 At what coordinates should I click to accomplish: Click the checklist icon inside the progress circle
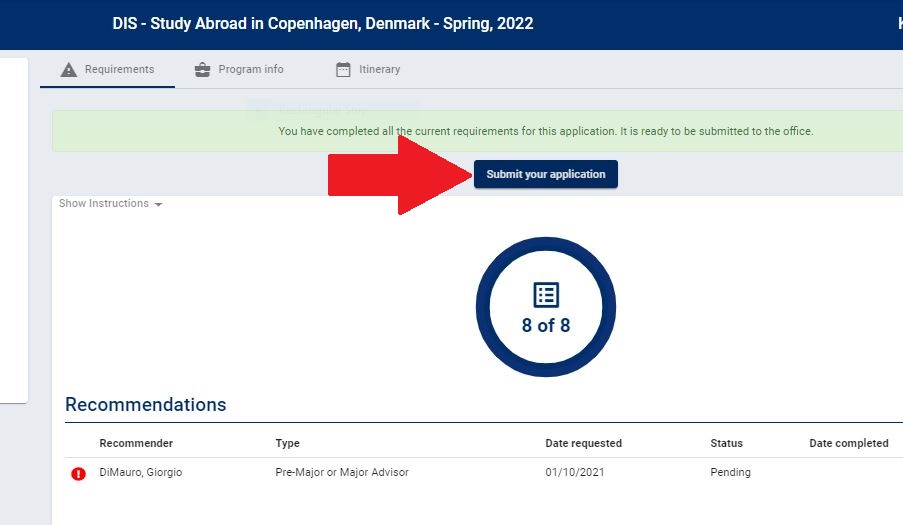(546, 294)
